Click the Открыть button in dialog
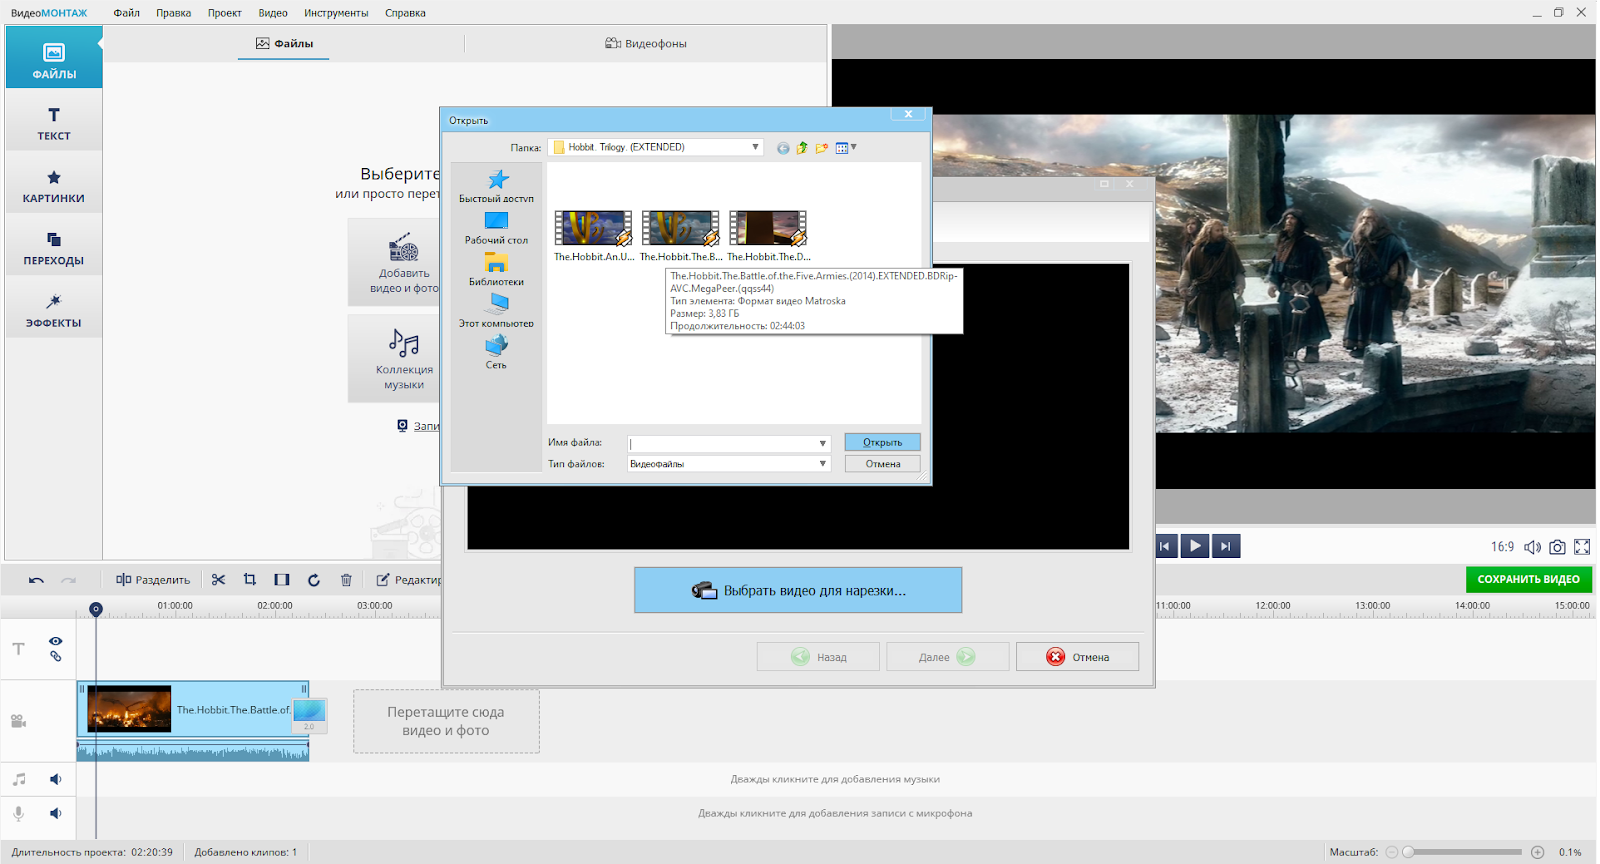The width and height of the screenshot is (1600, 864). click(882, 442)
